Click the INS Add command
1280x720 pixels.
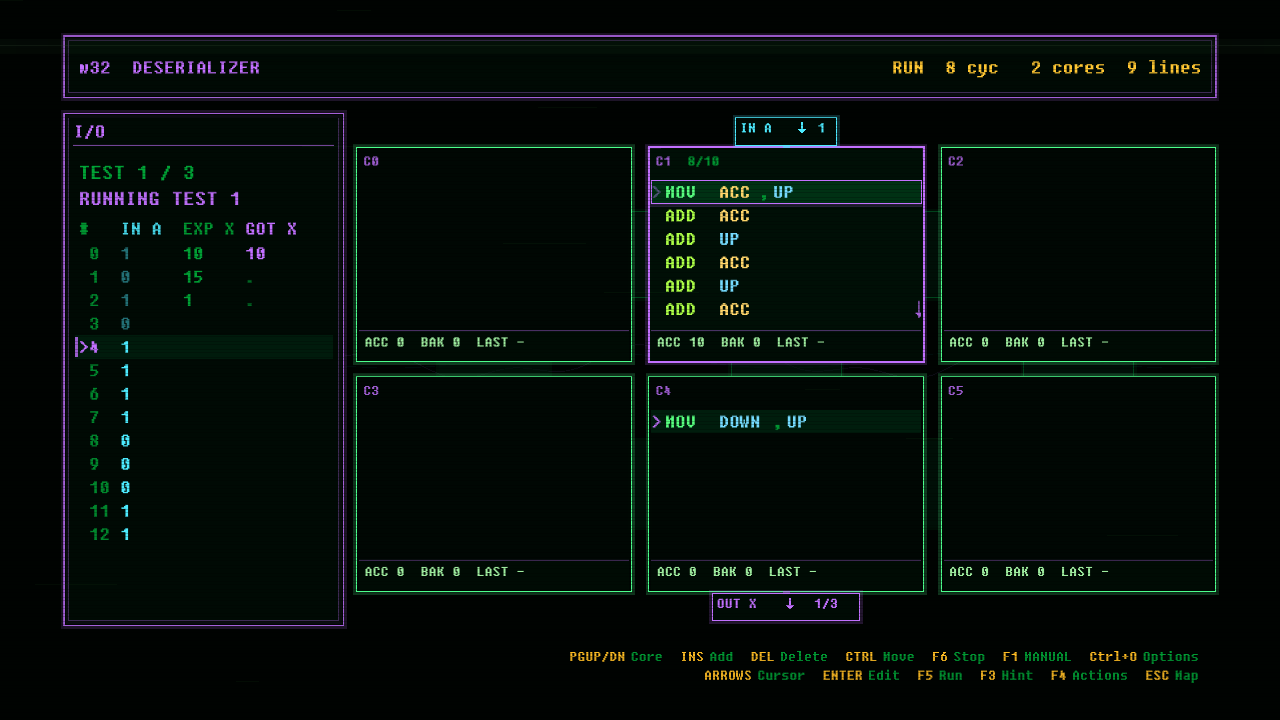(x=707, y=657)
